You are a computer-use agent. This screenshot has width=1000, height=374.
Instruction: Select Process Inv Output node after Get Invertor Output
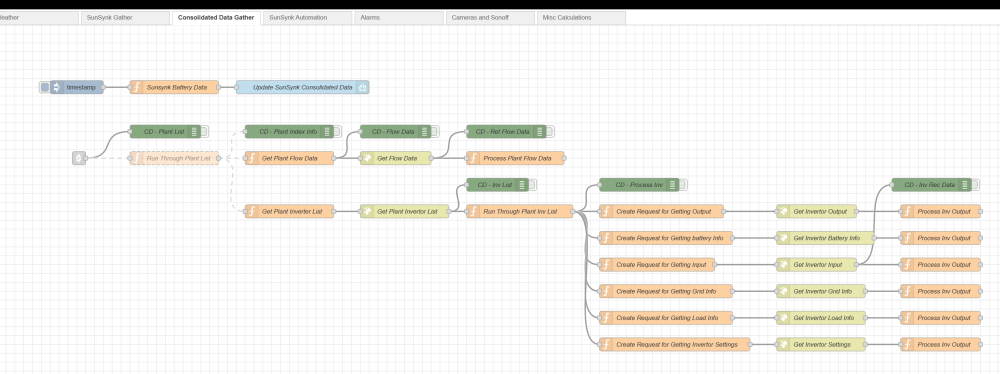coord(940,211)
